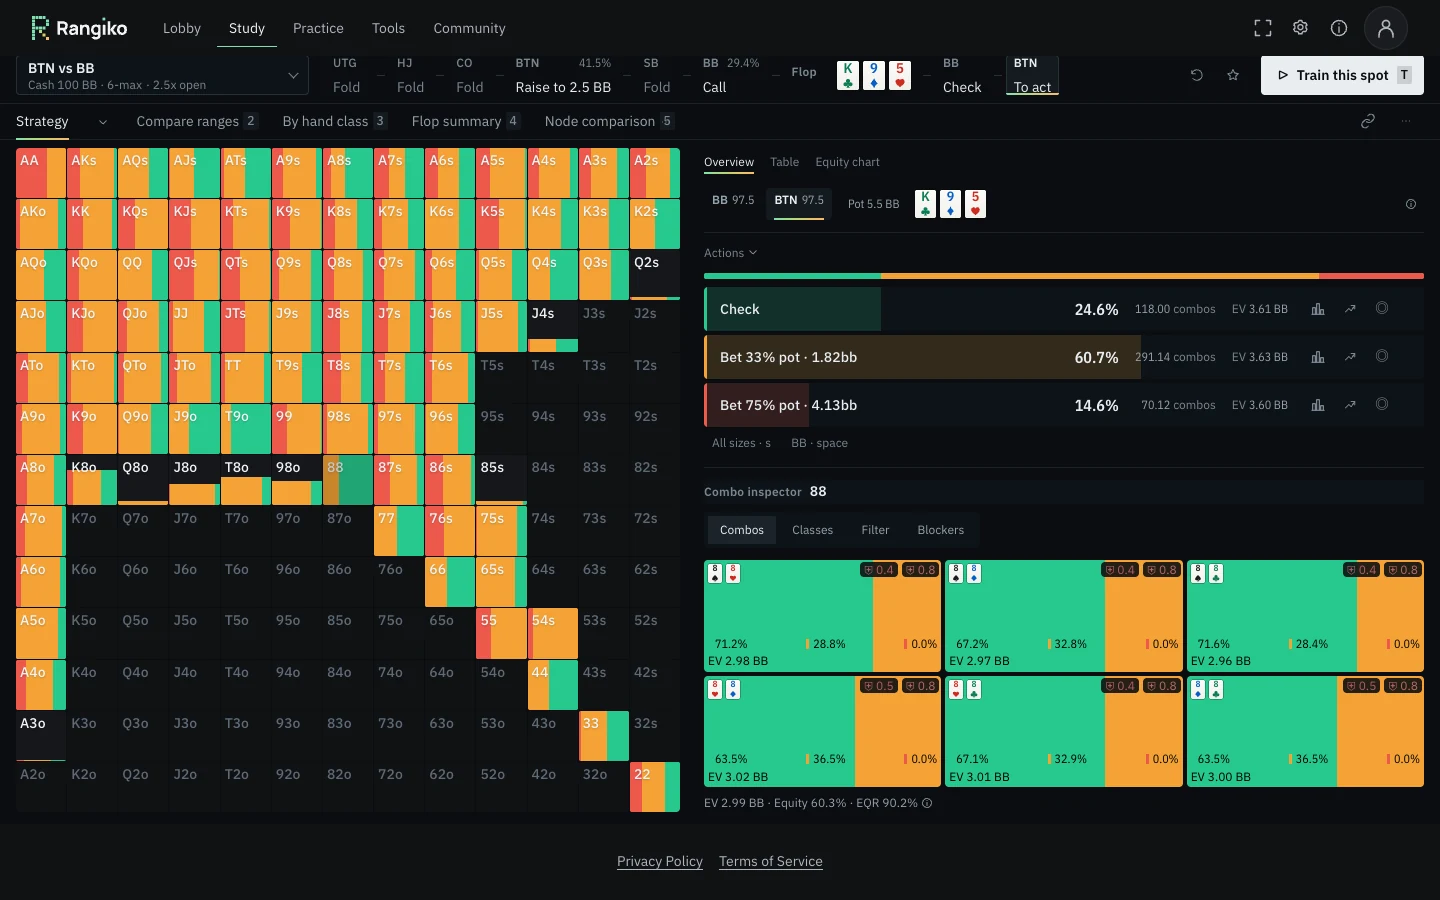Collapse the Actions section
This screenshot has height=900, width=1440.
click(x=730, y=253)
